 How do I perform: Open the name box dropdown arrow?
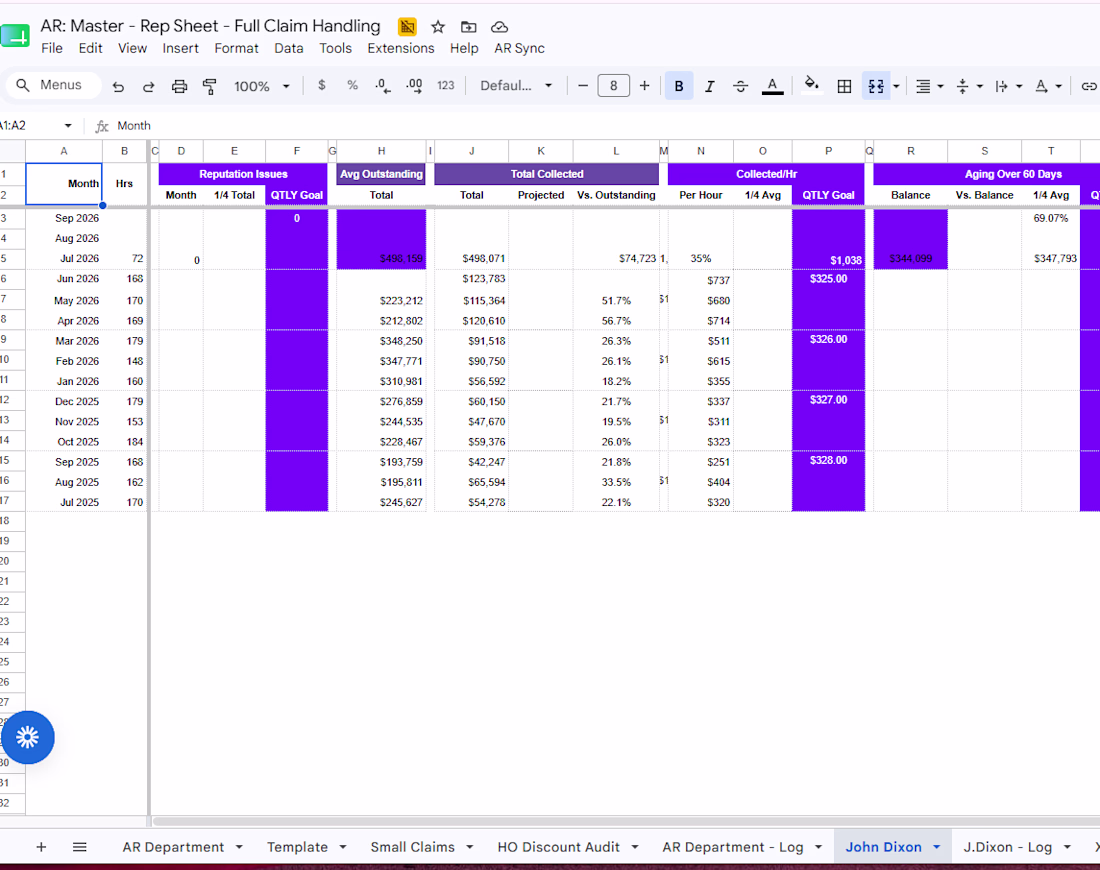(x=68, y=126)
